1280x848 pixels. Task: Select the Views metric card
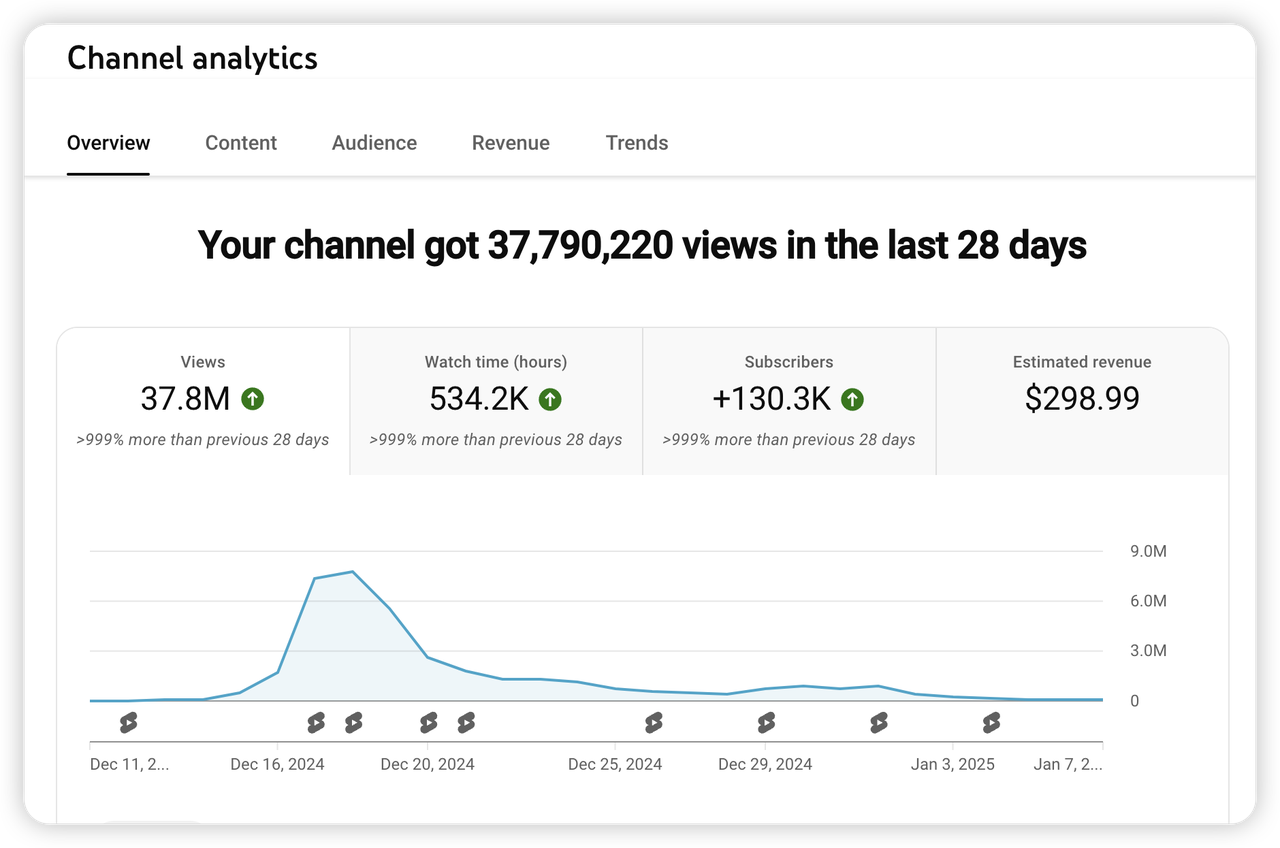pos(203,401)
